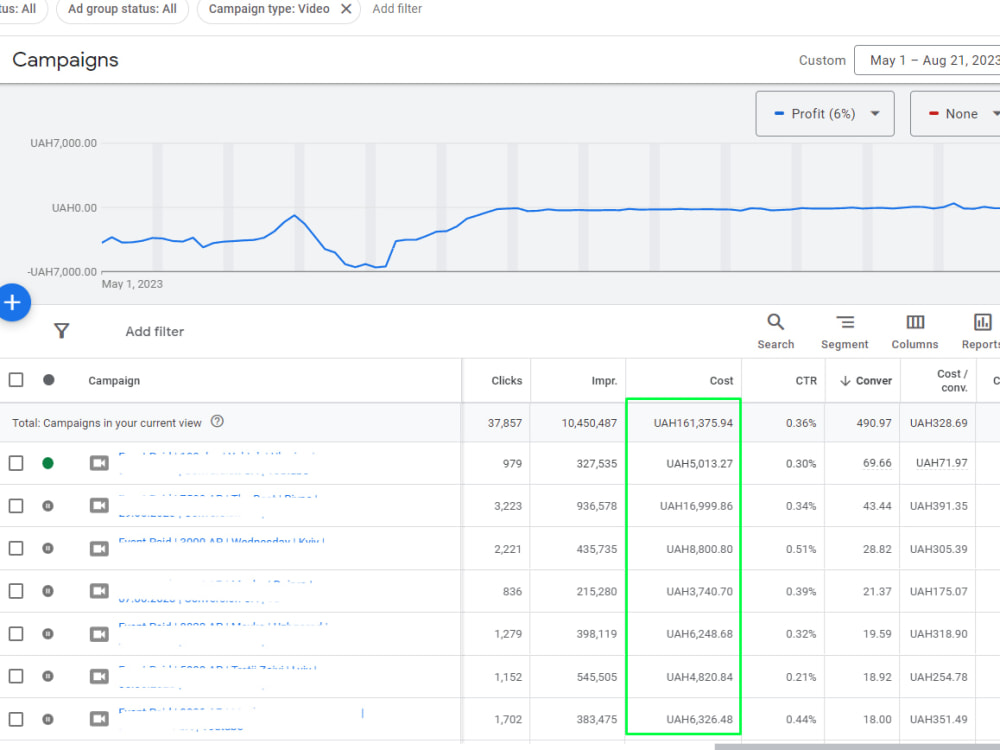The height and width of the screenshot is (750, 1000).
Task: Sort table by Campaign column header
Action: 114,381
